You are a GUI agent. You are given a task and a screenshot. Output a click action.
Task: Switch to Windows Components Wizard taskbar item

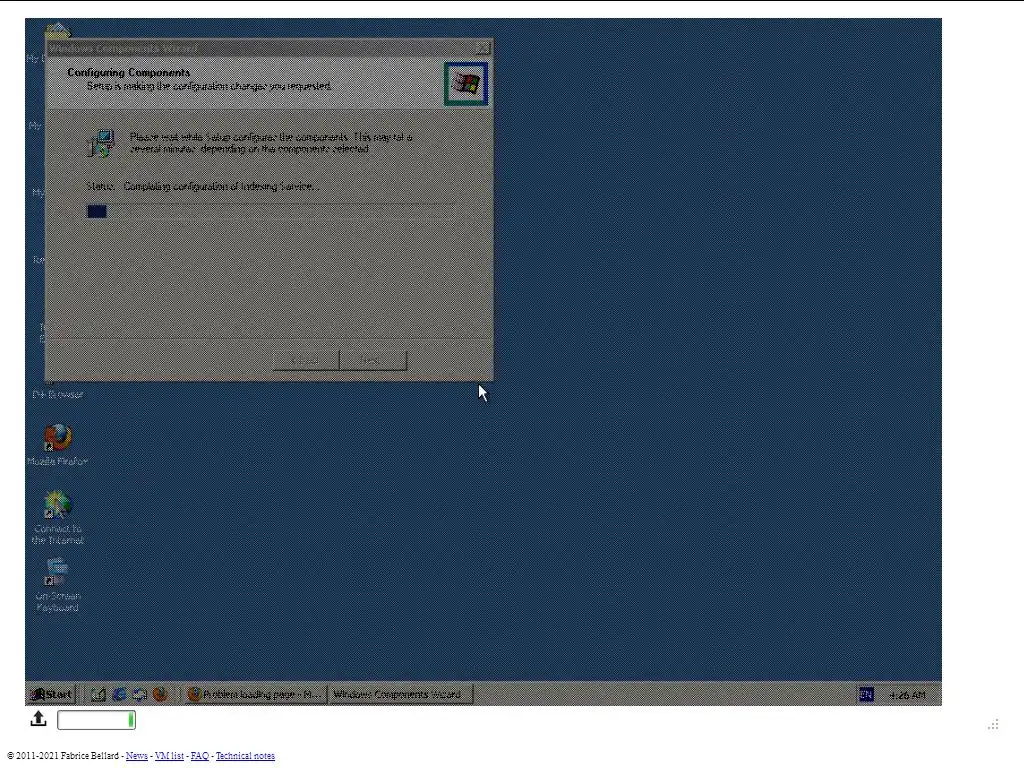400,694
